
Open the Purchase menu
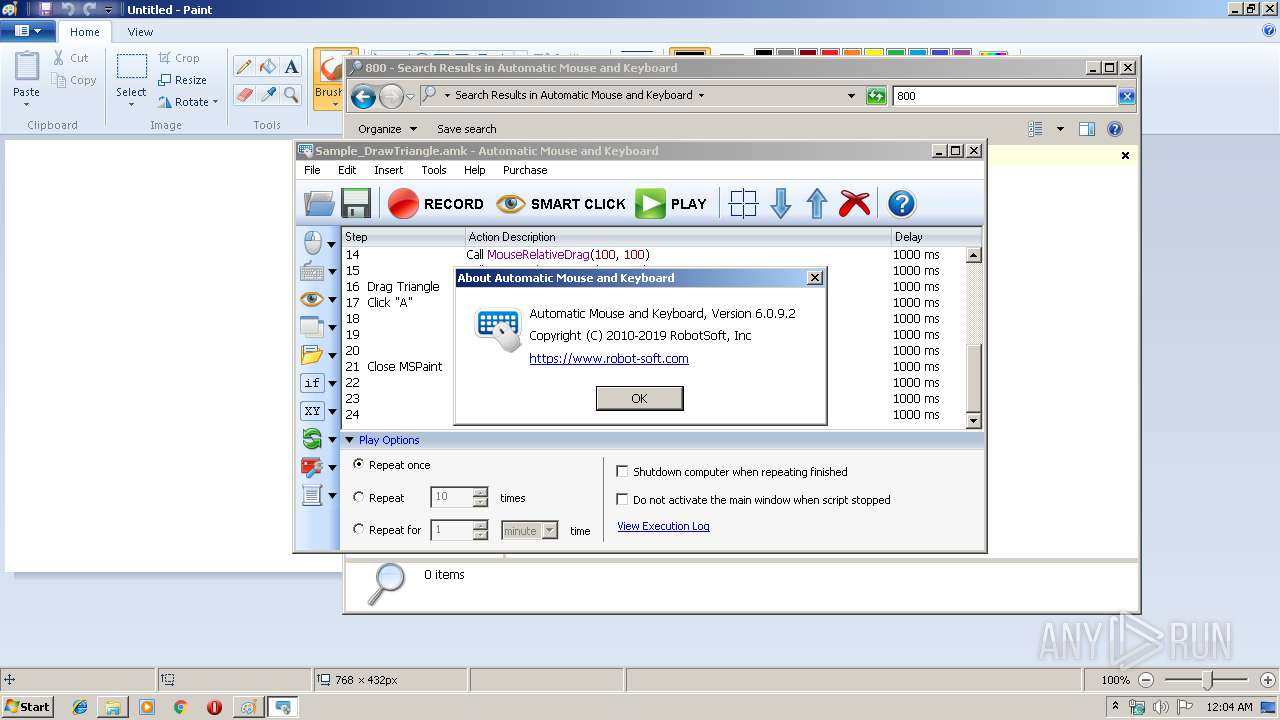click(525, 170)
